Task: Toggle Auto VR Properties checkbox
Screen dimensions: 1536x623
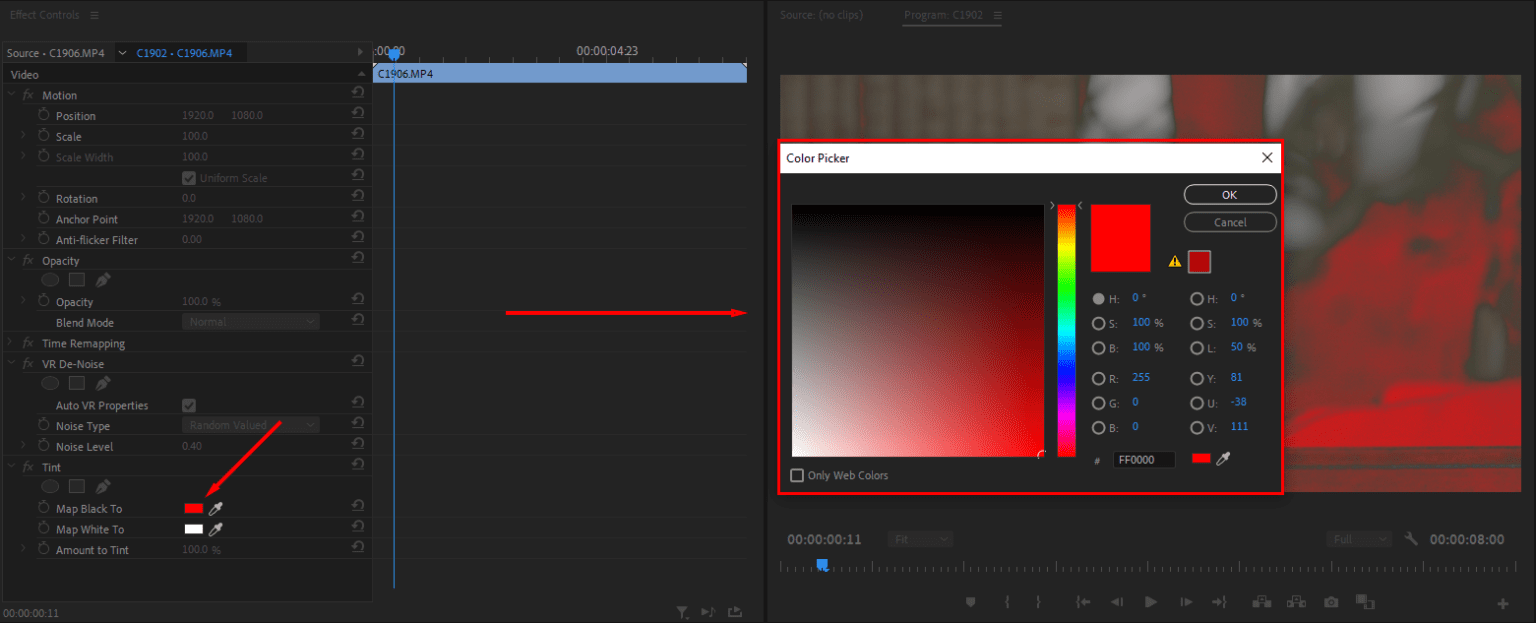Action: pos(189,404)
